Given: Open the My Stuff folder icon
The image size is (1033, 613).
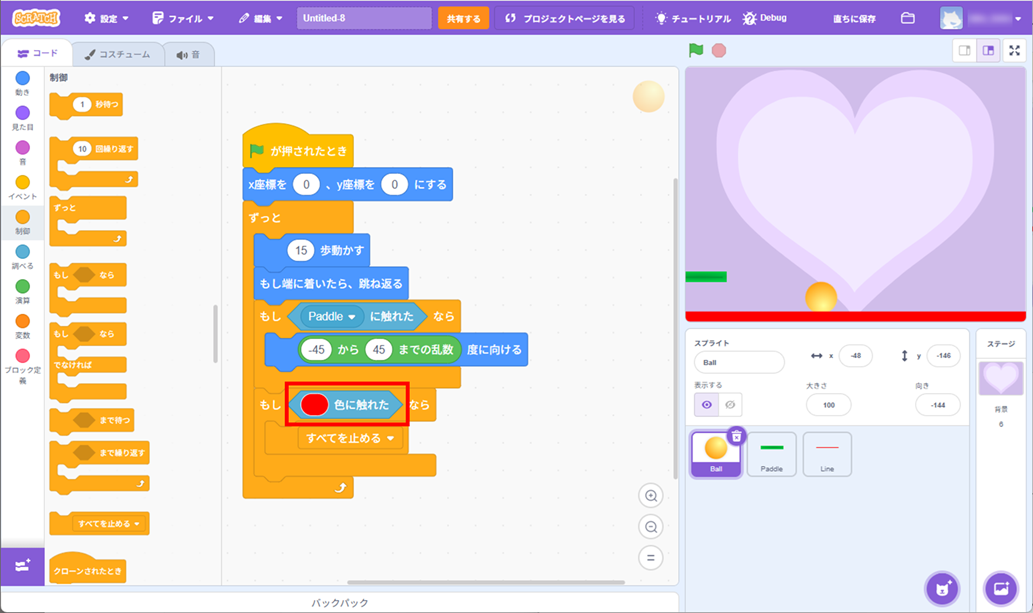Looking at the screenshot, I should 908,18.
